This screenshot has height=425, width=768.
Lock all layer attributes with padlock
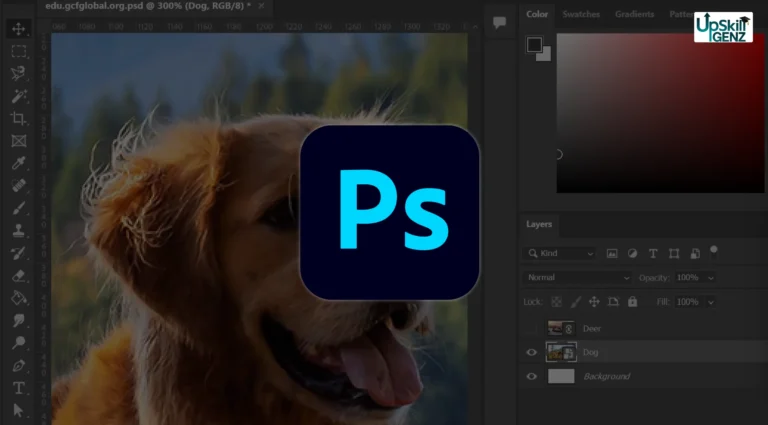tap(632, 302)
